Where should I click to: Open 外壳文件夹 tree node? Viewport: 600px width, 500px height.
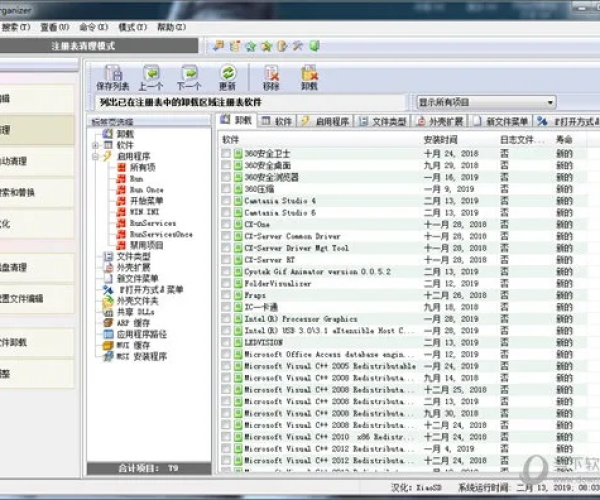point(137,301)
